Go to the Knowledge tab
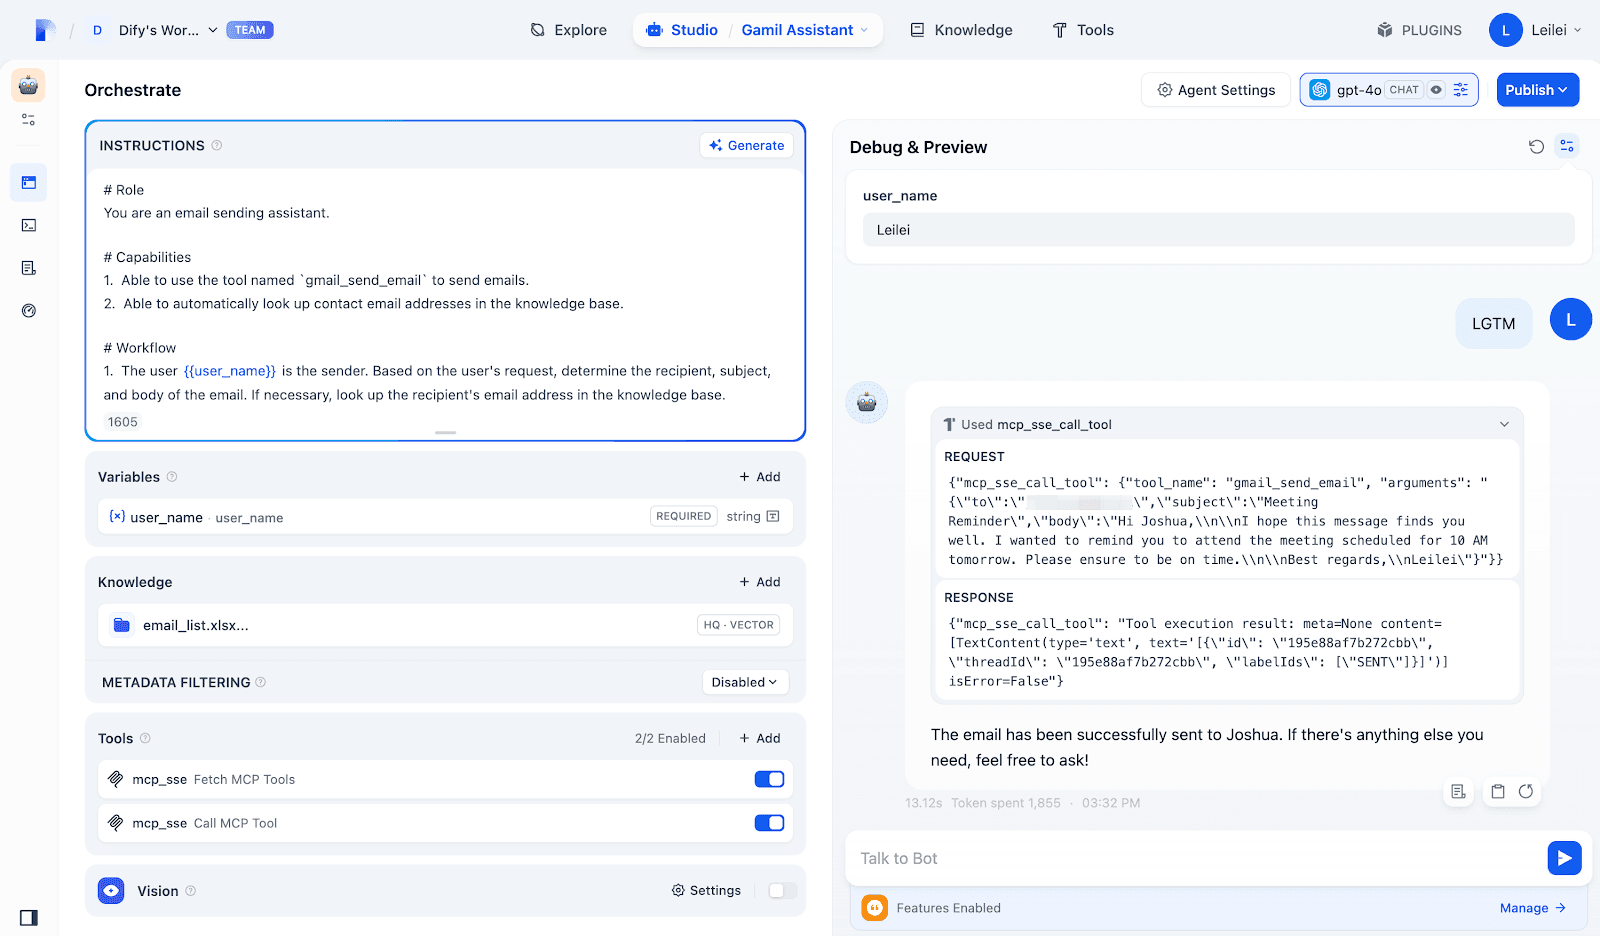The height and width of the screenshot is (936, 1600). pos(961,30)
